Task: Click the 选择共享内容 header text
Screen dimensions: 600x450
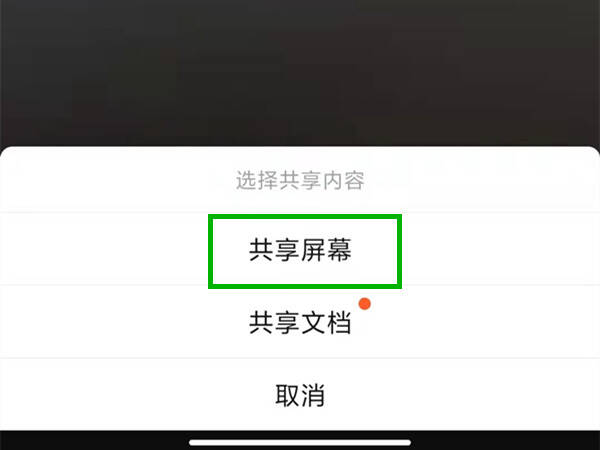Action: pyautogui.click(x=300, y=180)
